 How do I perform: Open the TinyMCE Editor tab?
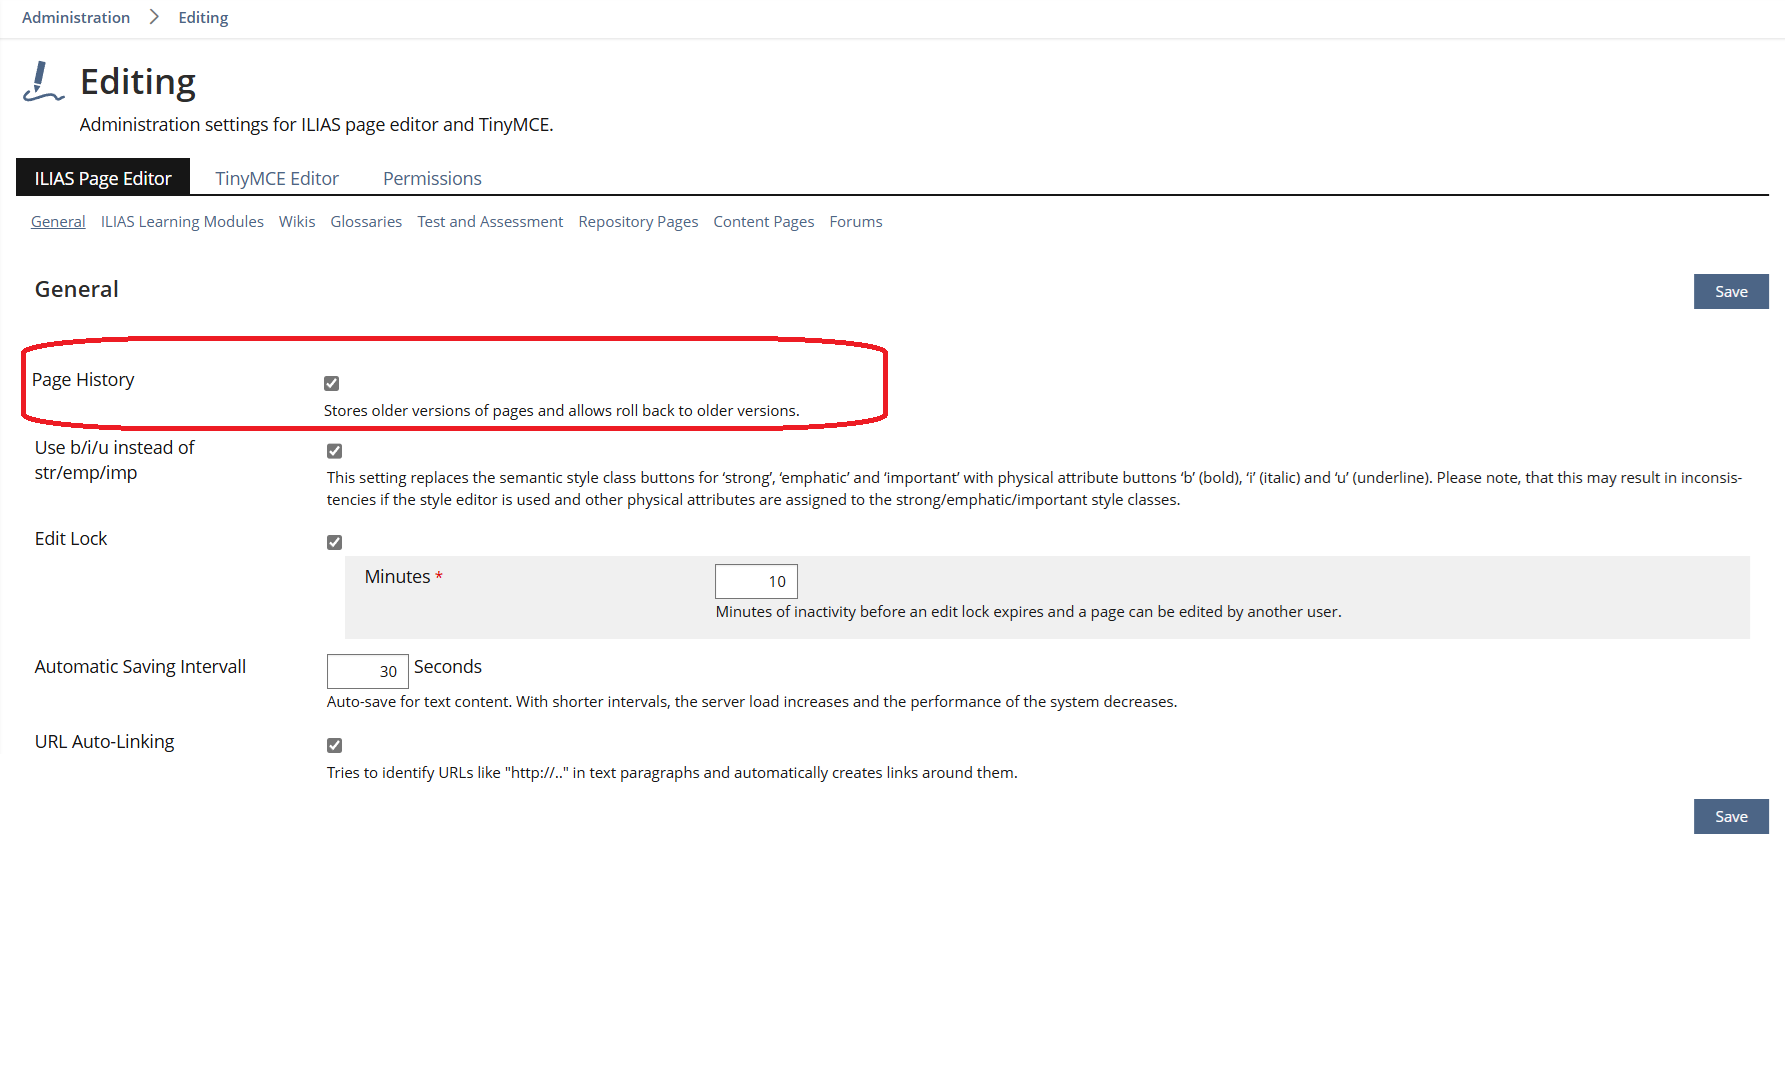(277, 178)
